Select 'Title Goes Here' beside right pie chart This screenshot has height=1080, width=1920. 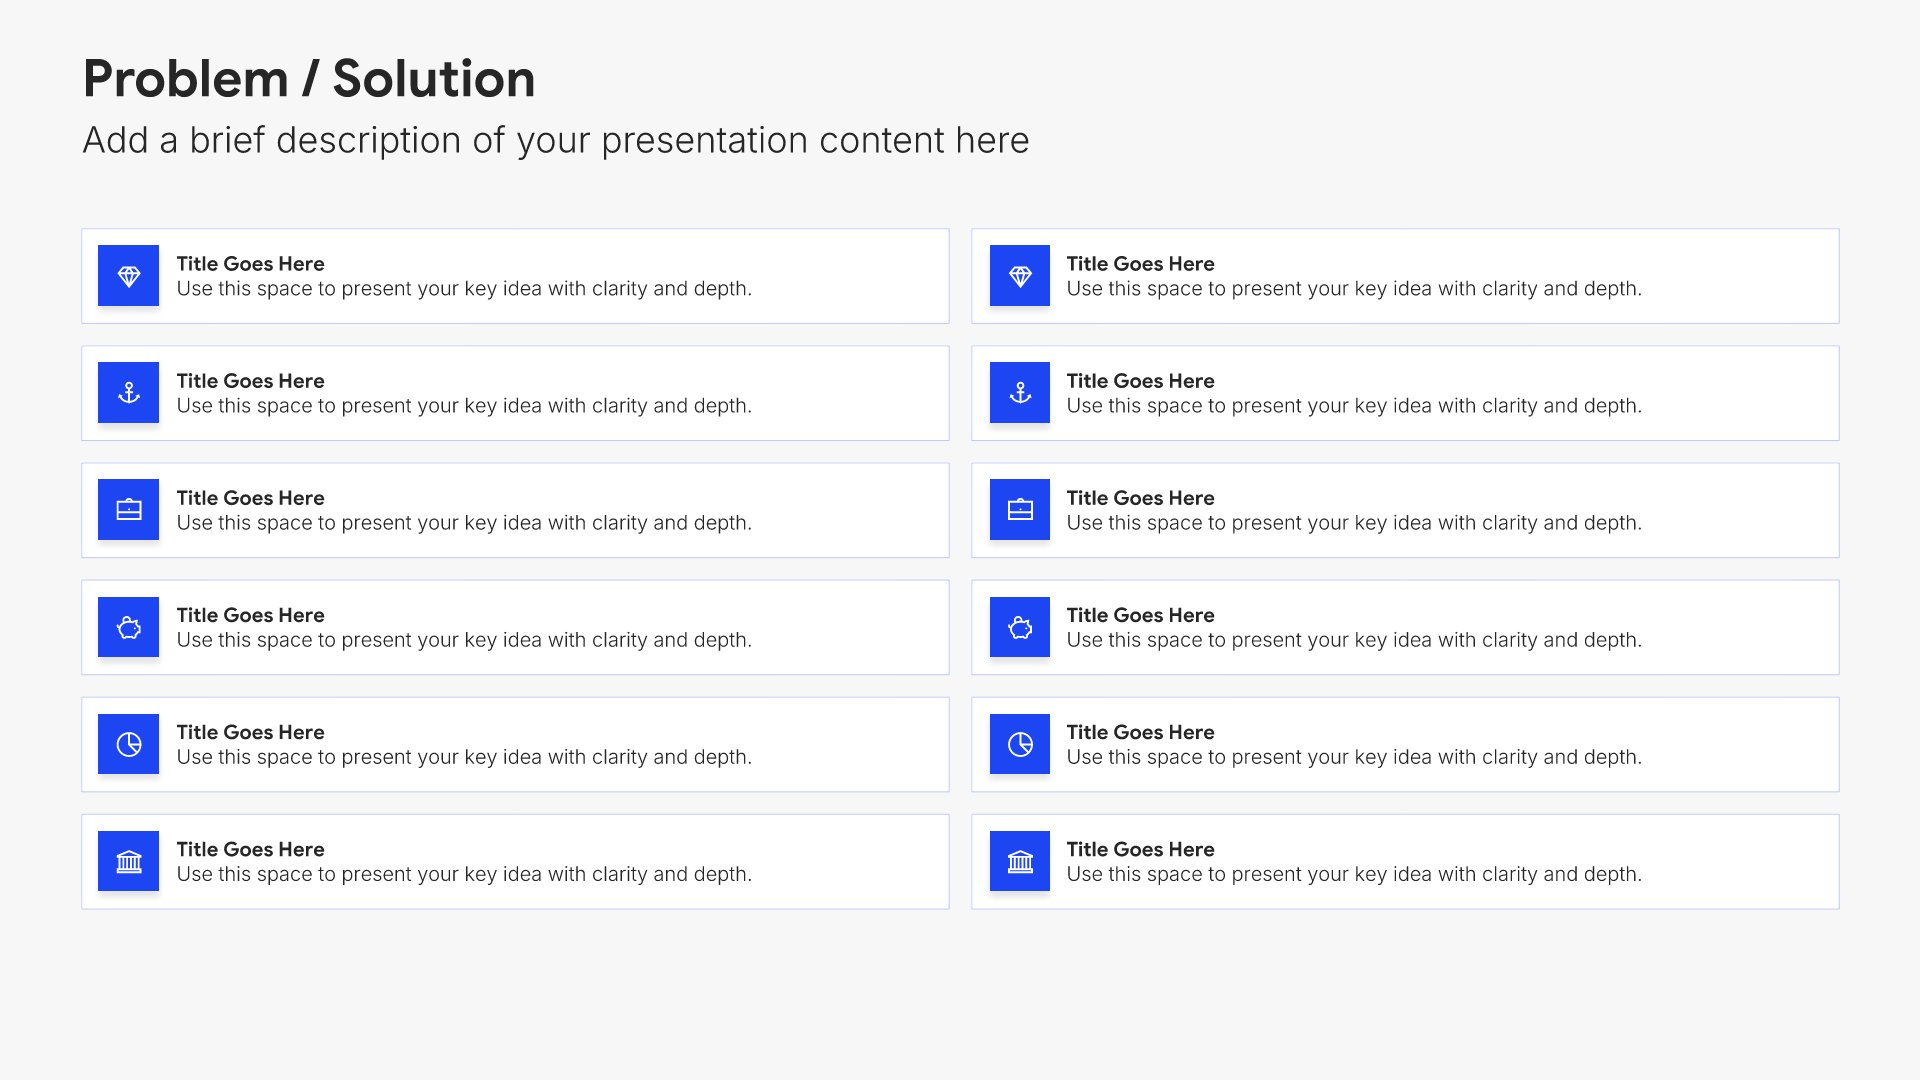(1140, 732)
